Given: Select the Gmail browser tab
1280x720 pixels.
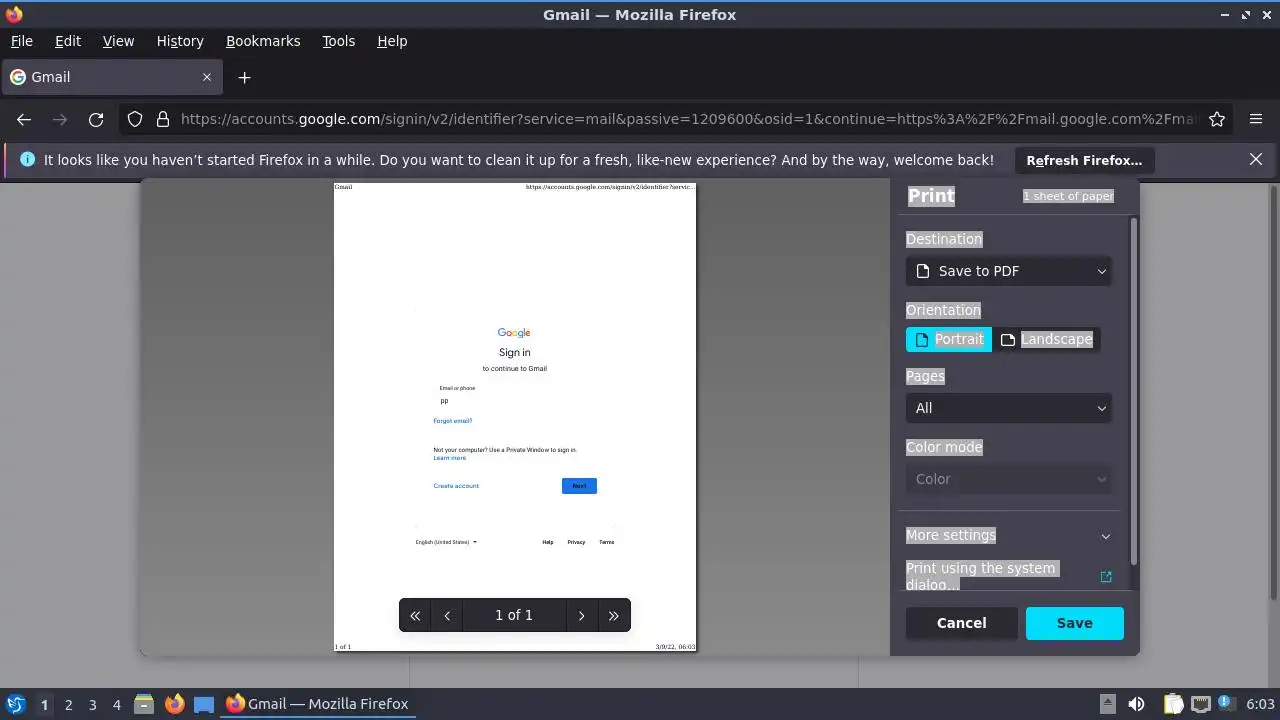Looking at the screenshot, I should [112, 77].
